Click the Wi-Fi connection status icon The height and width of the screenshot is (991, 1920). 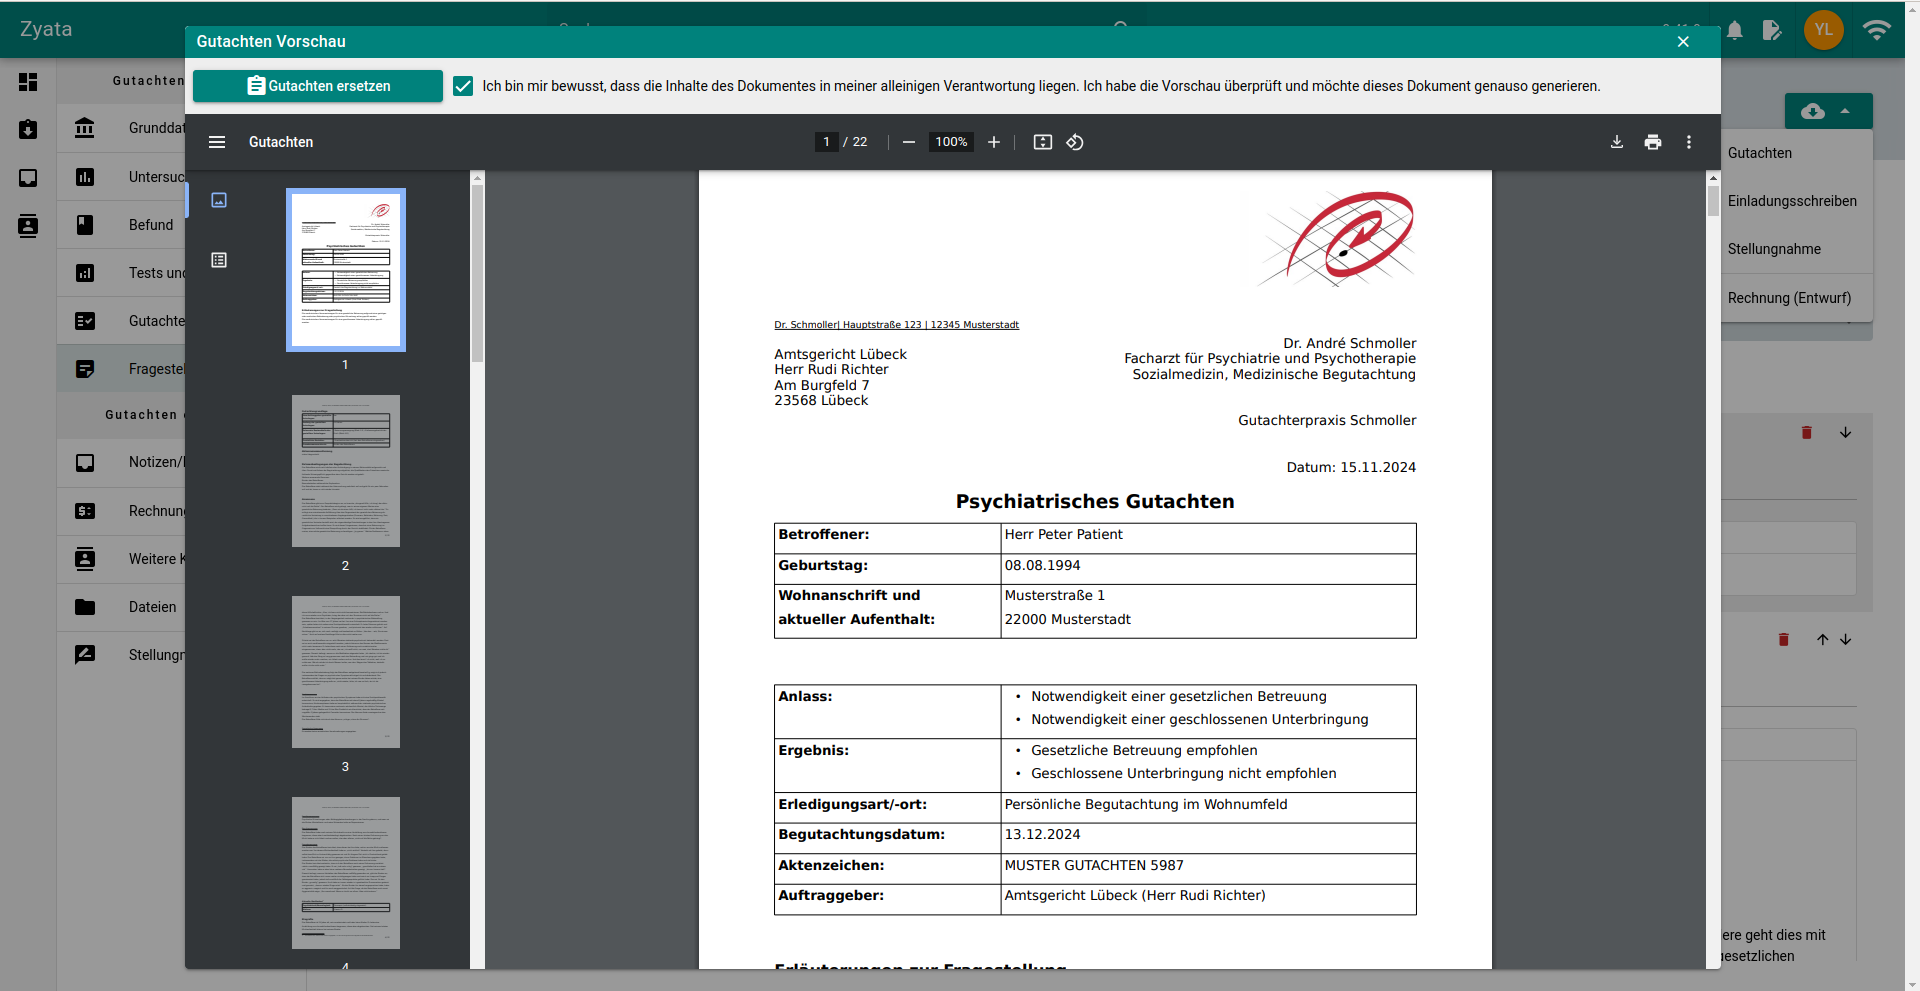tap(1877, 30)
